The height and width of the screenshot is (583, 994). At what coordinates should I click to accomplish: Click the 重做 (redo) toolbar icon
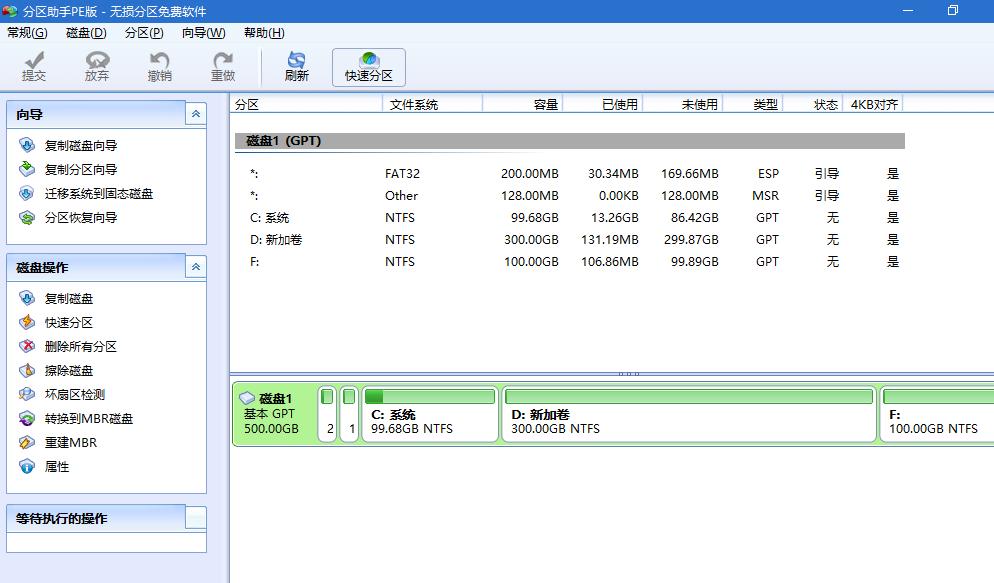tap(222, 65)
